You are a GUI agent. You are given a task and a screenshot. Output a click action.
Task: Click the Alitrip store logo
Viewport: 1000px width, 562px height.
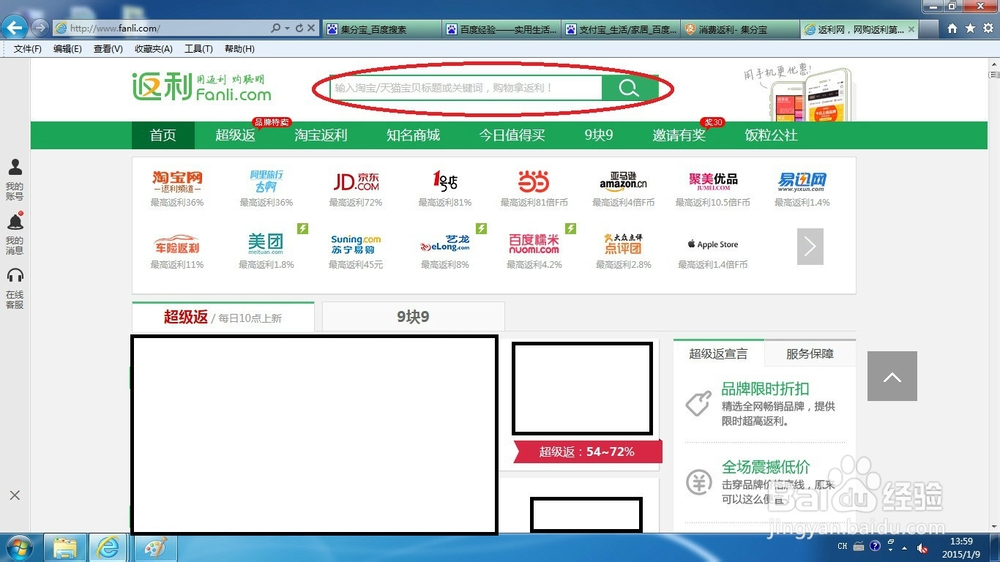(x=267, y=181)
